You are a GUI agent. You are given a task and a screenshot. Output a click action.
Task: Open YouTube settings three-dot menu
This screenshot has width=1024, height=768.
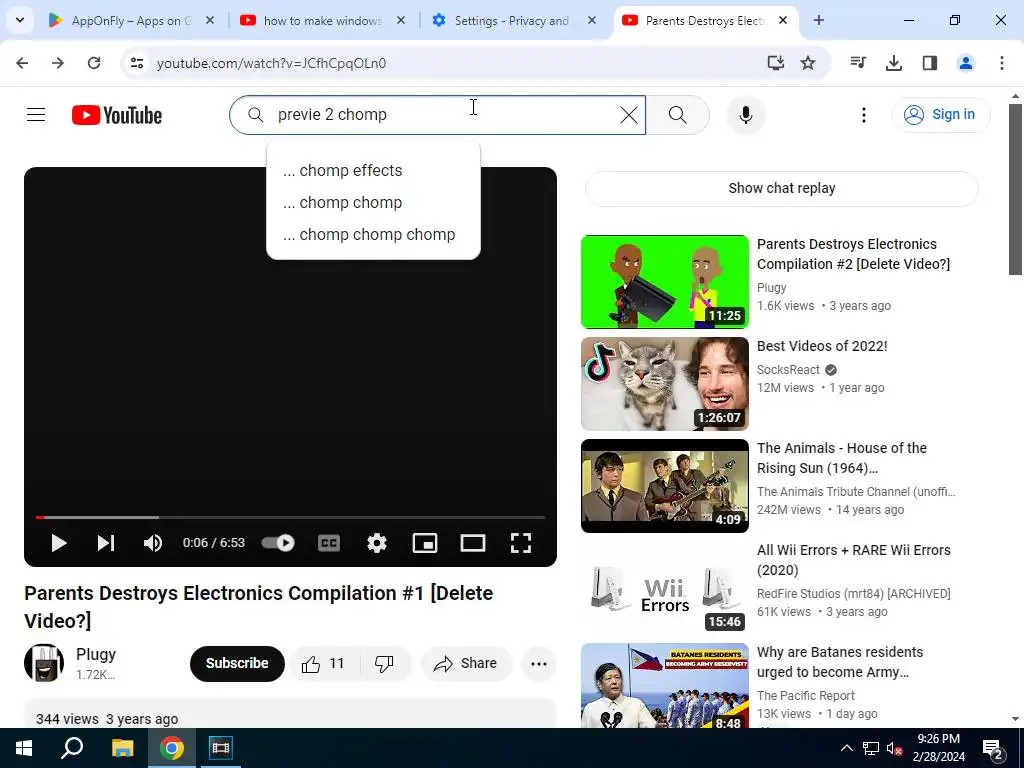coord(863,115)
